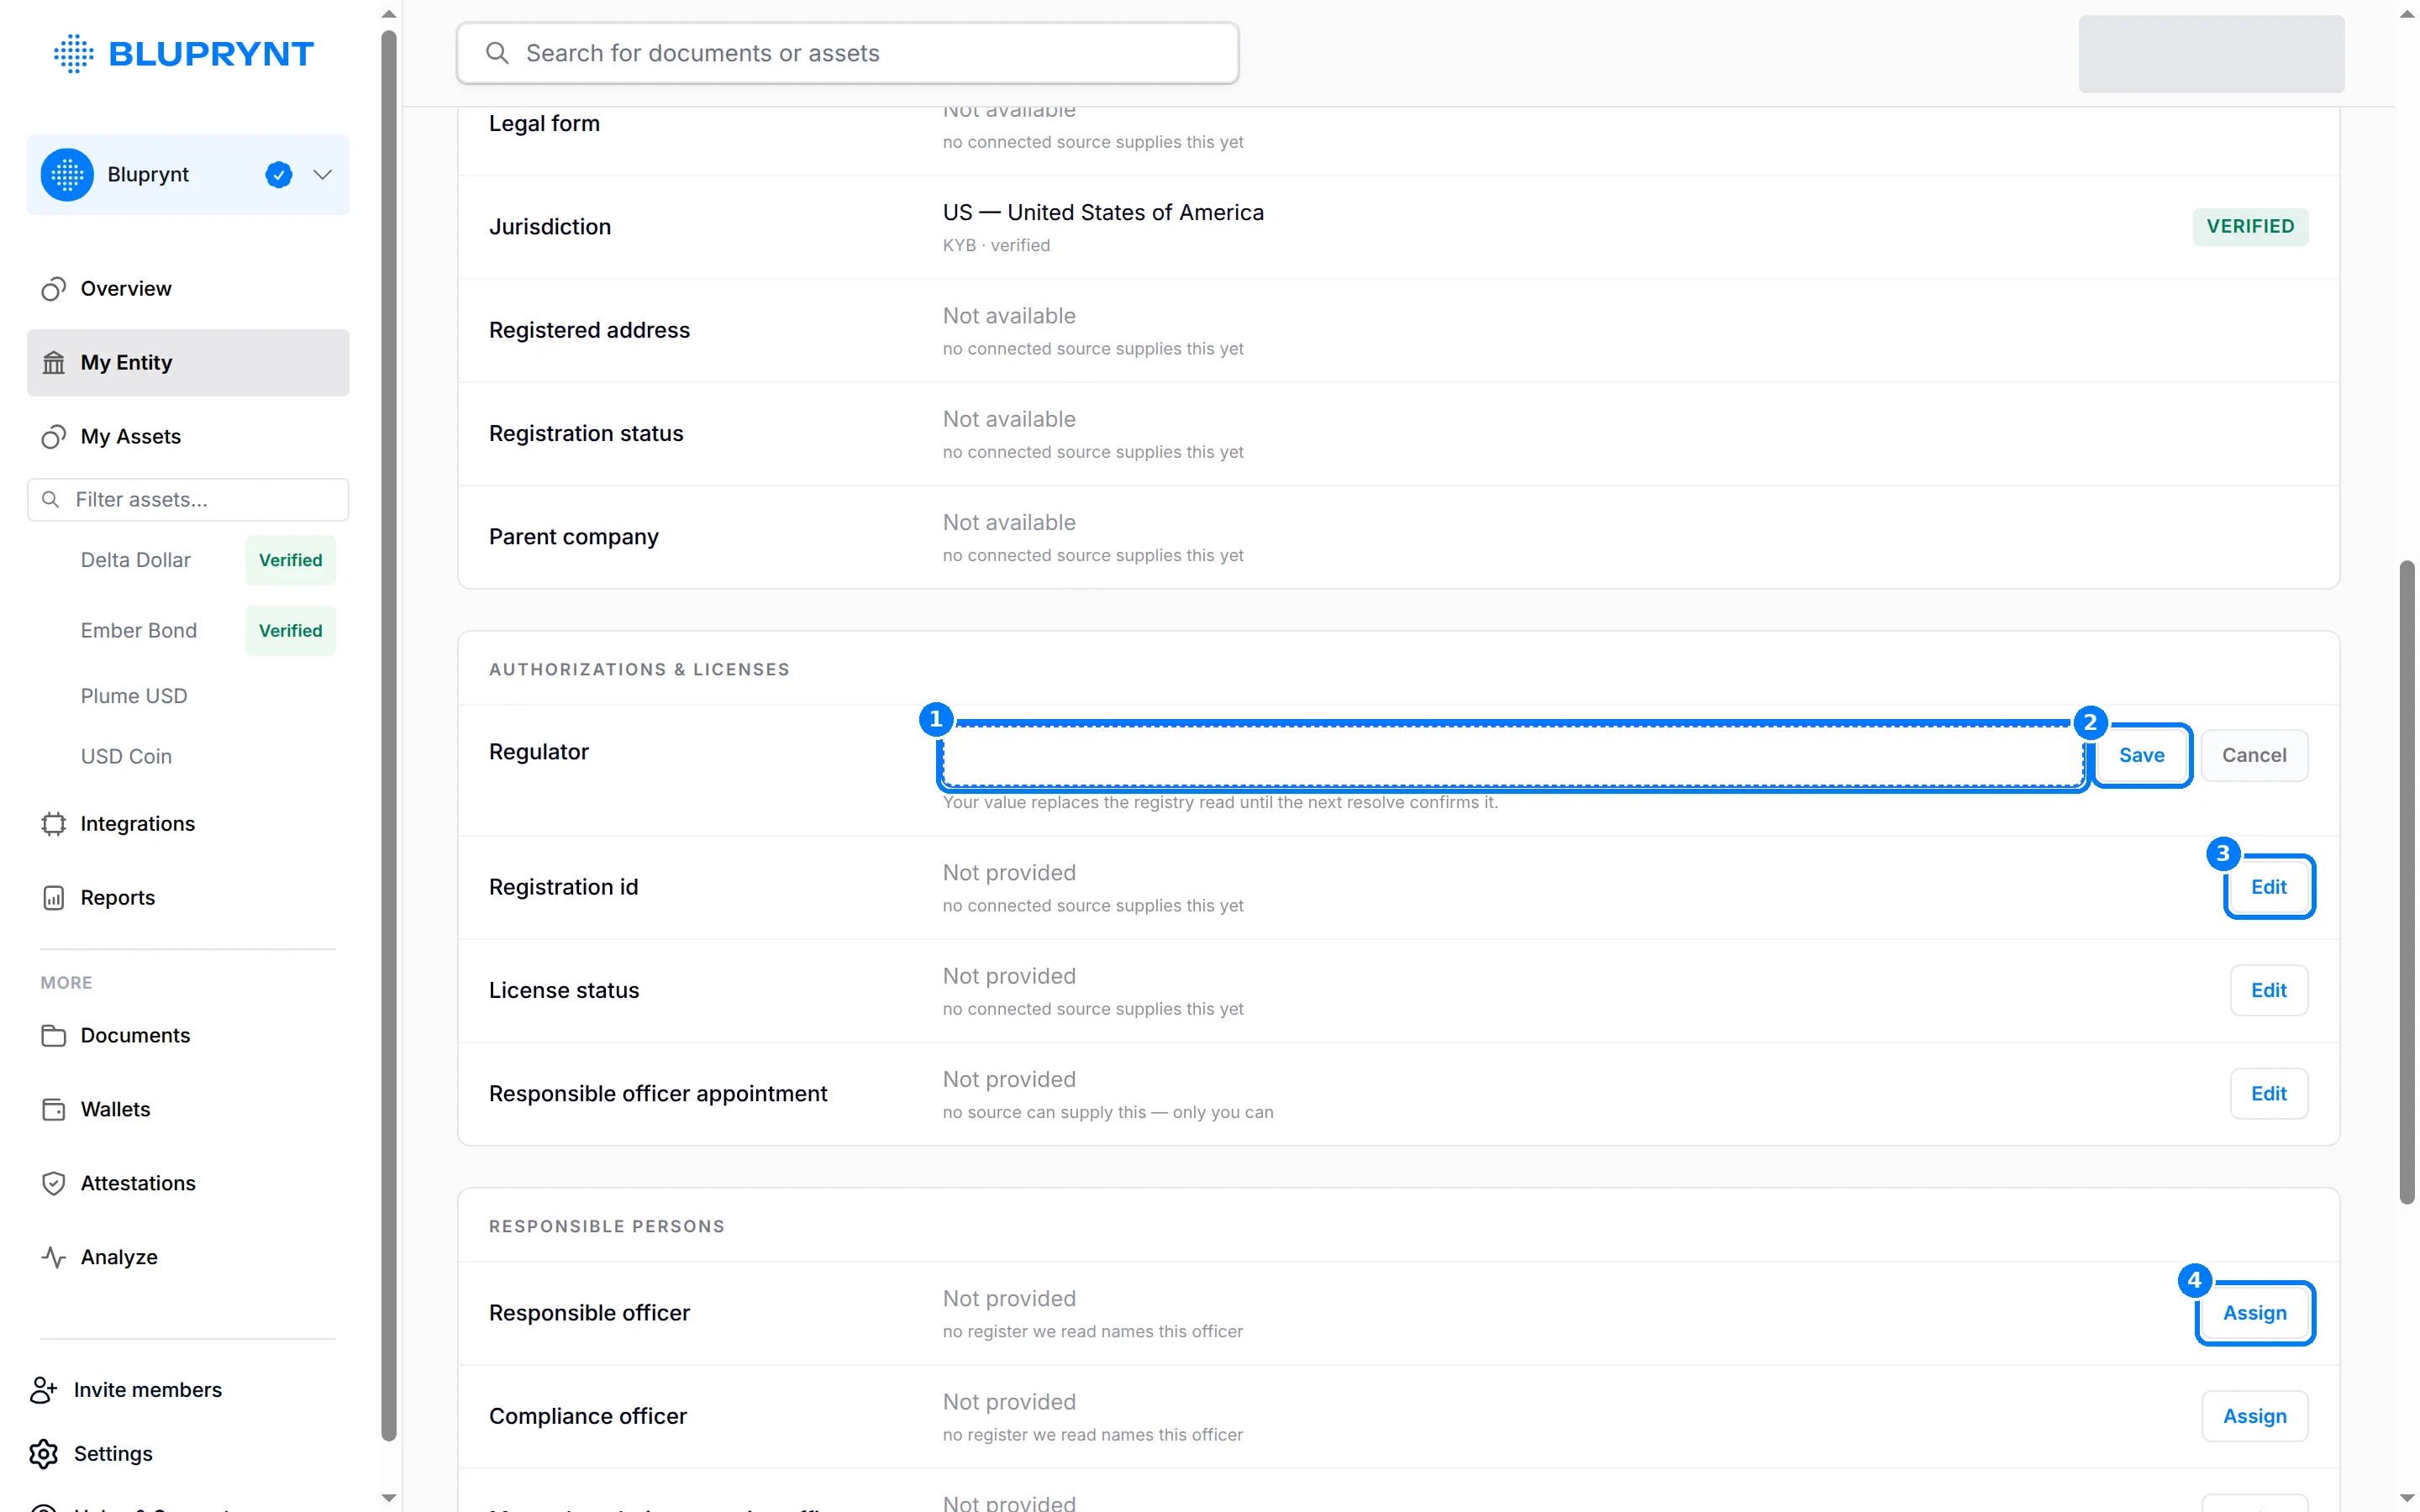2420x1512 pixels.
Task: Click the VERIFIED badge on Jurisdiction row
Action: coord(2250,227)
